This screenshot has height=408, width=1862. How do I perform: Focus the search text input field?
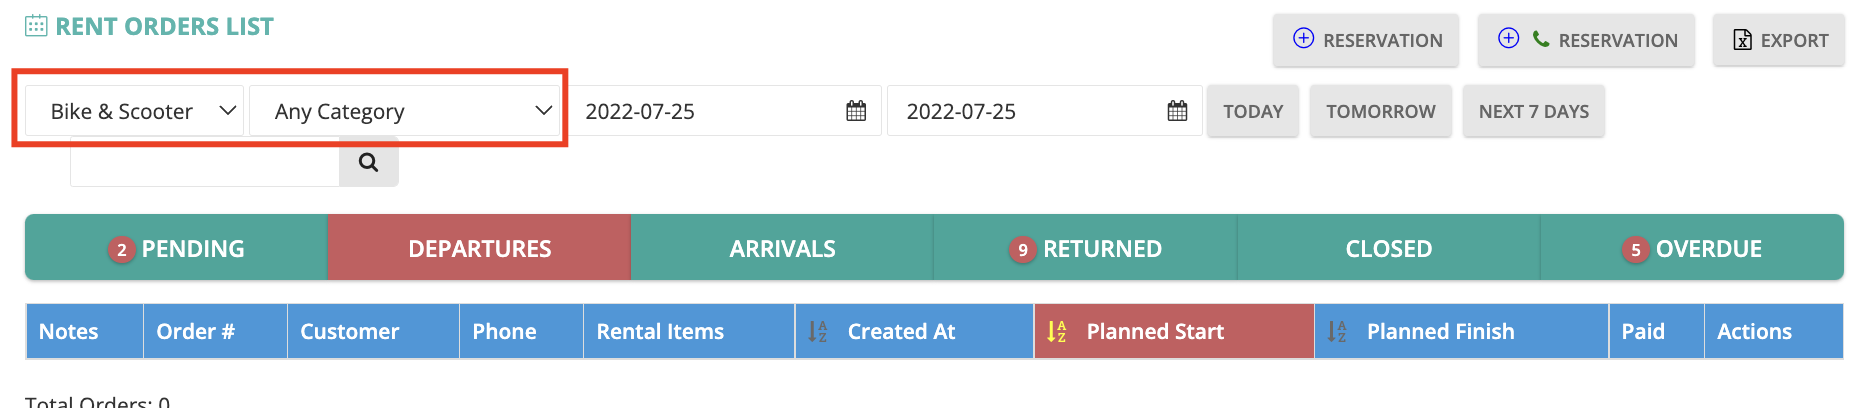click(x=205, y=162)
